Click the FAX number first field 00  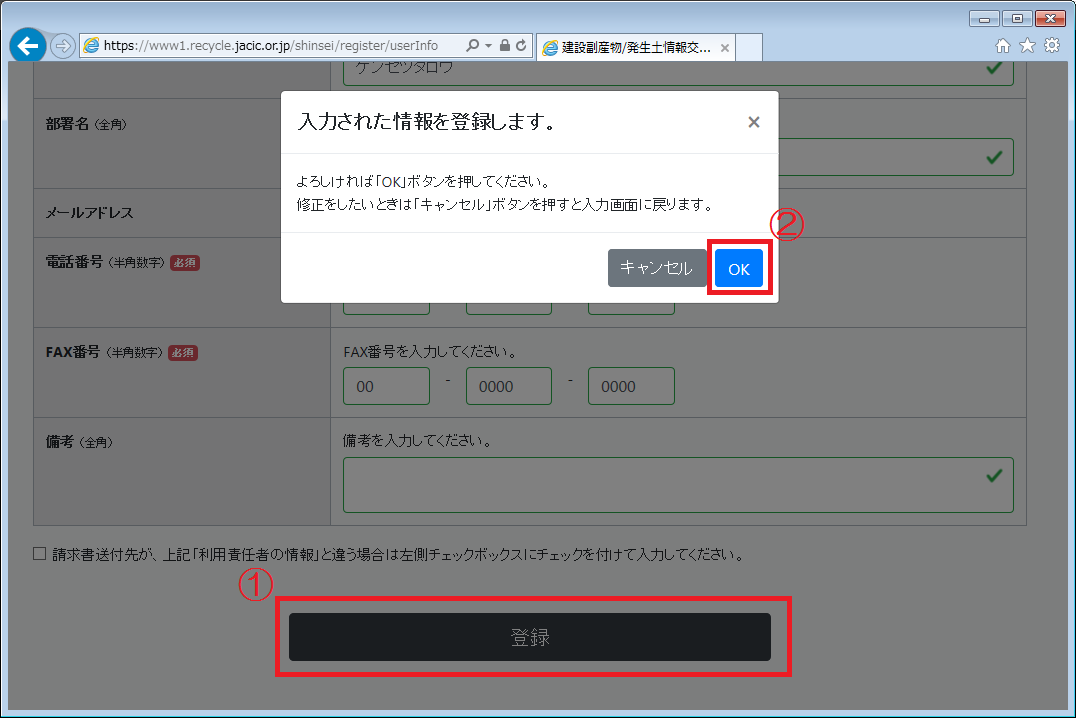(386, 386)
